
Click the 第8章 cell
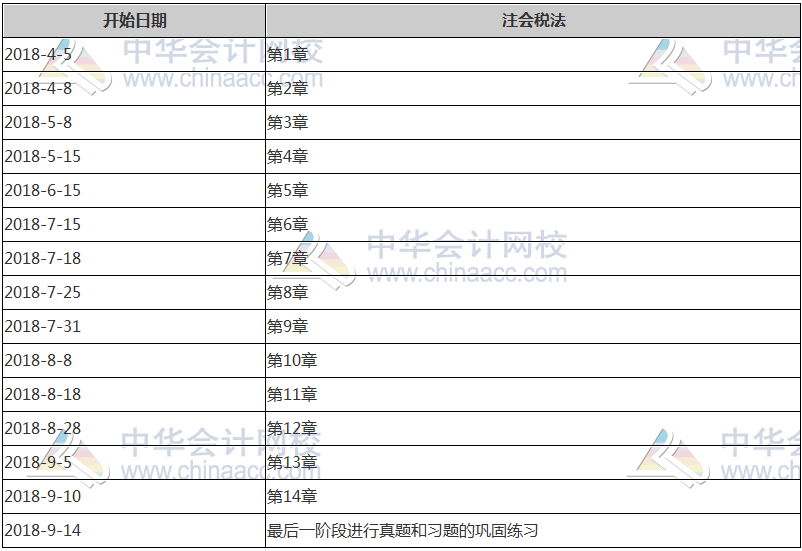[533, 293]
